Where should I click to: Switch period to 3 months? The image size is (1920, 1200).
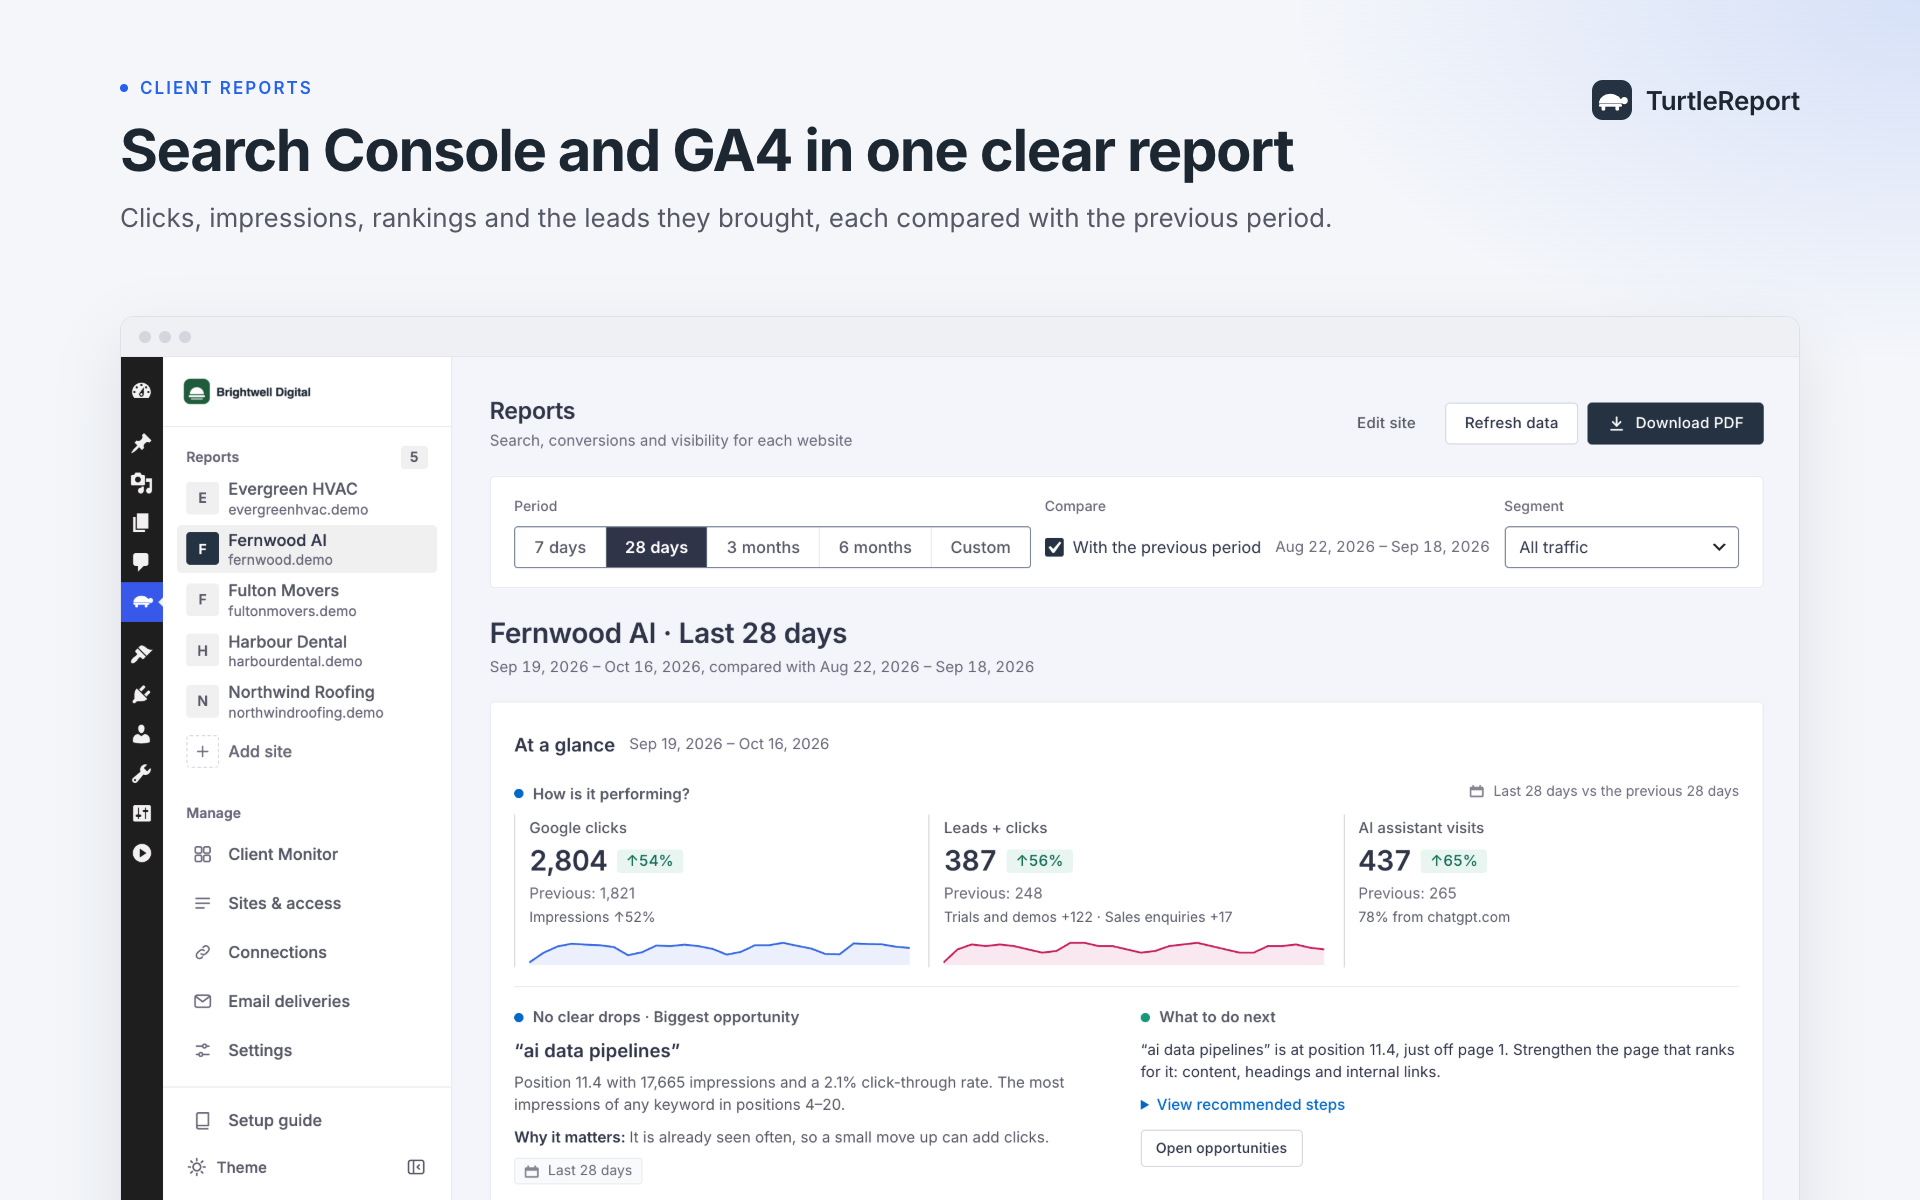tap(763, 547)
